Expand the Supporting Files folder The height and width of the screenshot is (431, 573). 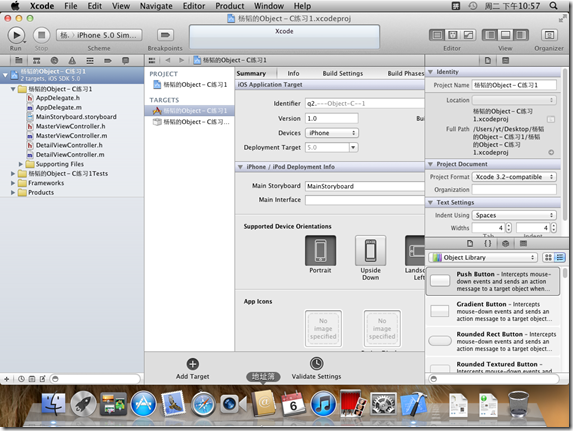click(20, 164)
